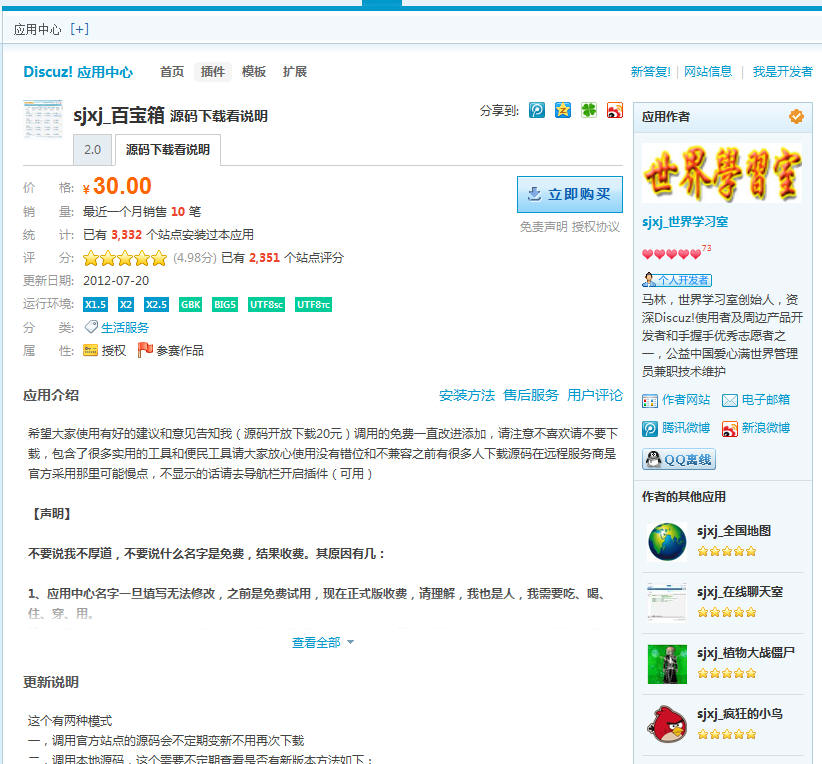Click the QQ离线 status button
Screen dimensions: 822x764
pyautogui.click(x=679, y=459)
